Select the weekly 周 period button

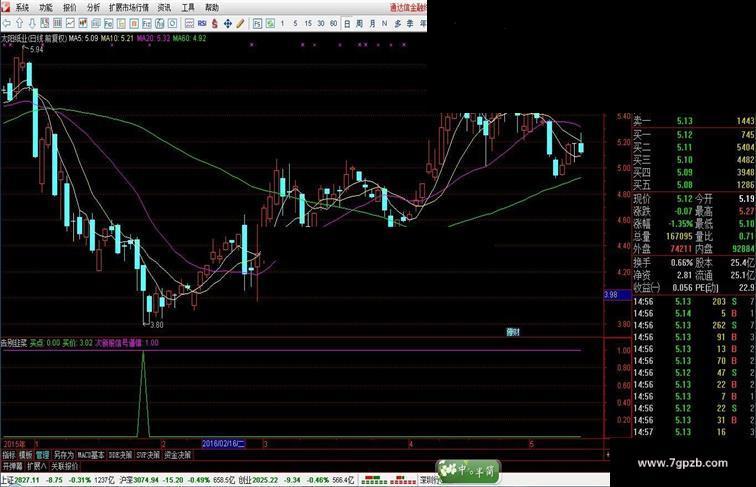coord(359,23)
